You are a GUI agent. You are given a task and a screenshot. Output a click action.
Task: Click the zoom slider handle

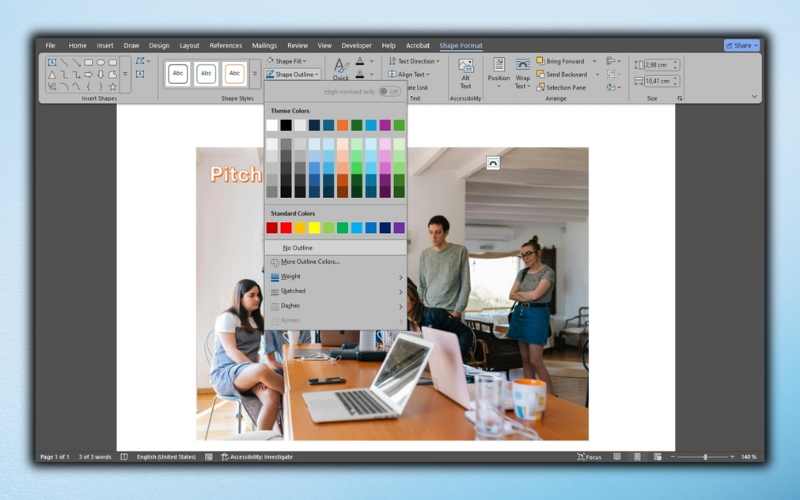tap(705, 457)
